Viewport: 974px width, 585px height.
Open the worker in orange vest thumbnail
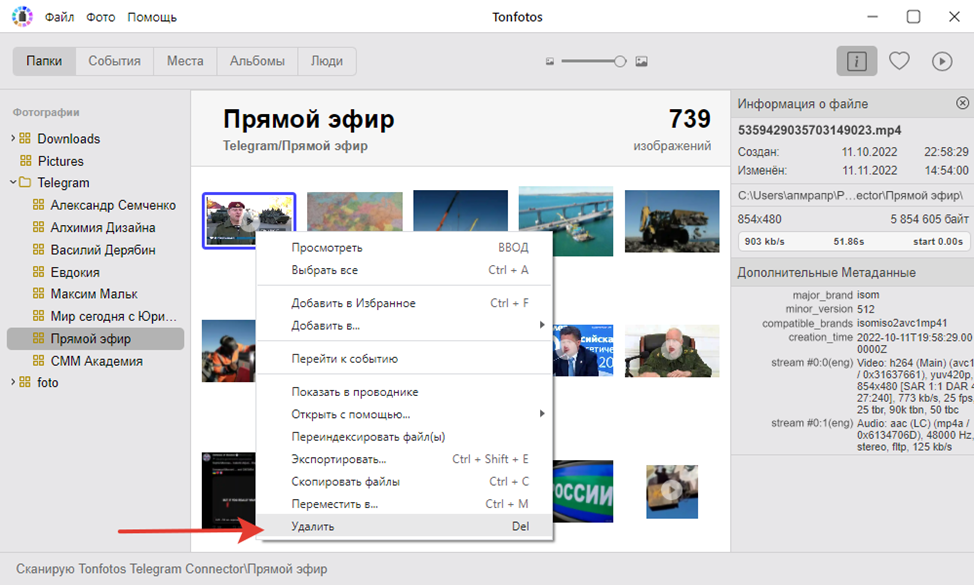point(229,351)
